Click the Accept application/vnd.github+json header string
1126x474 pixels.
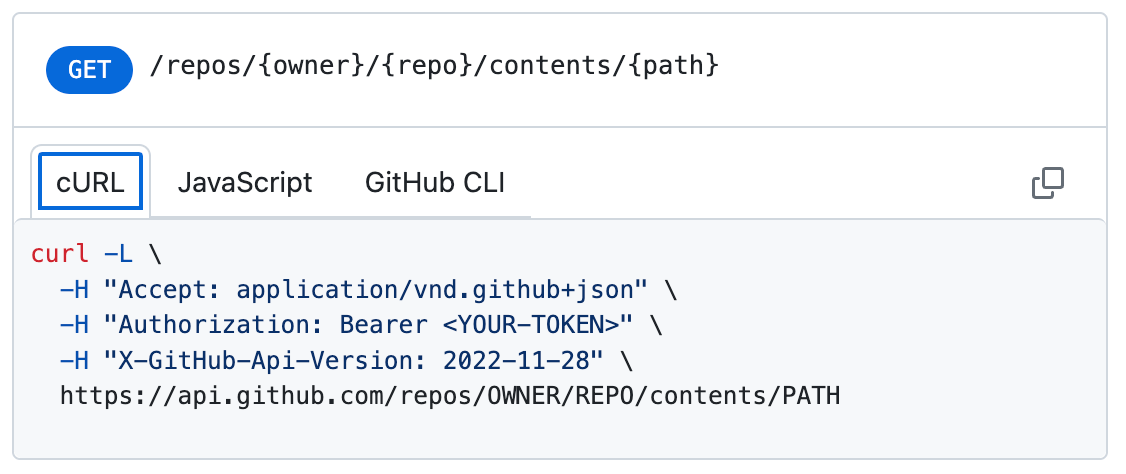coord(376,289)
